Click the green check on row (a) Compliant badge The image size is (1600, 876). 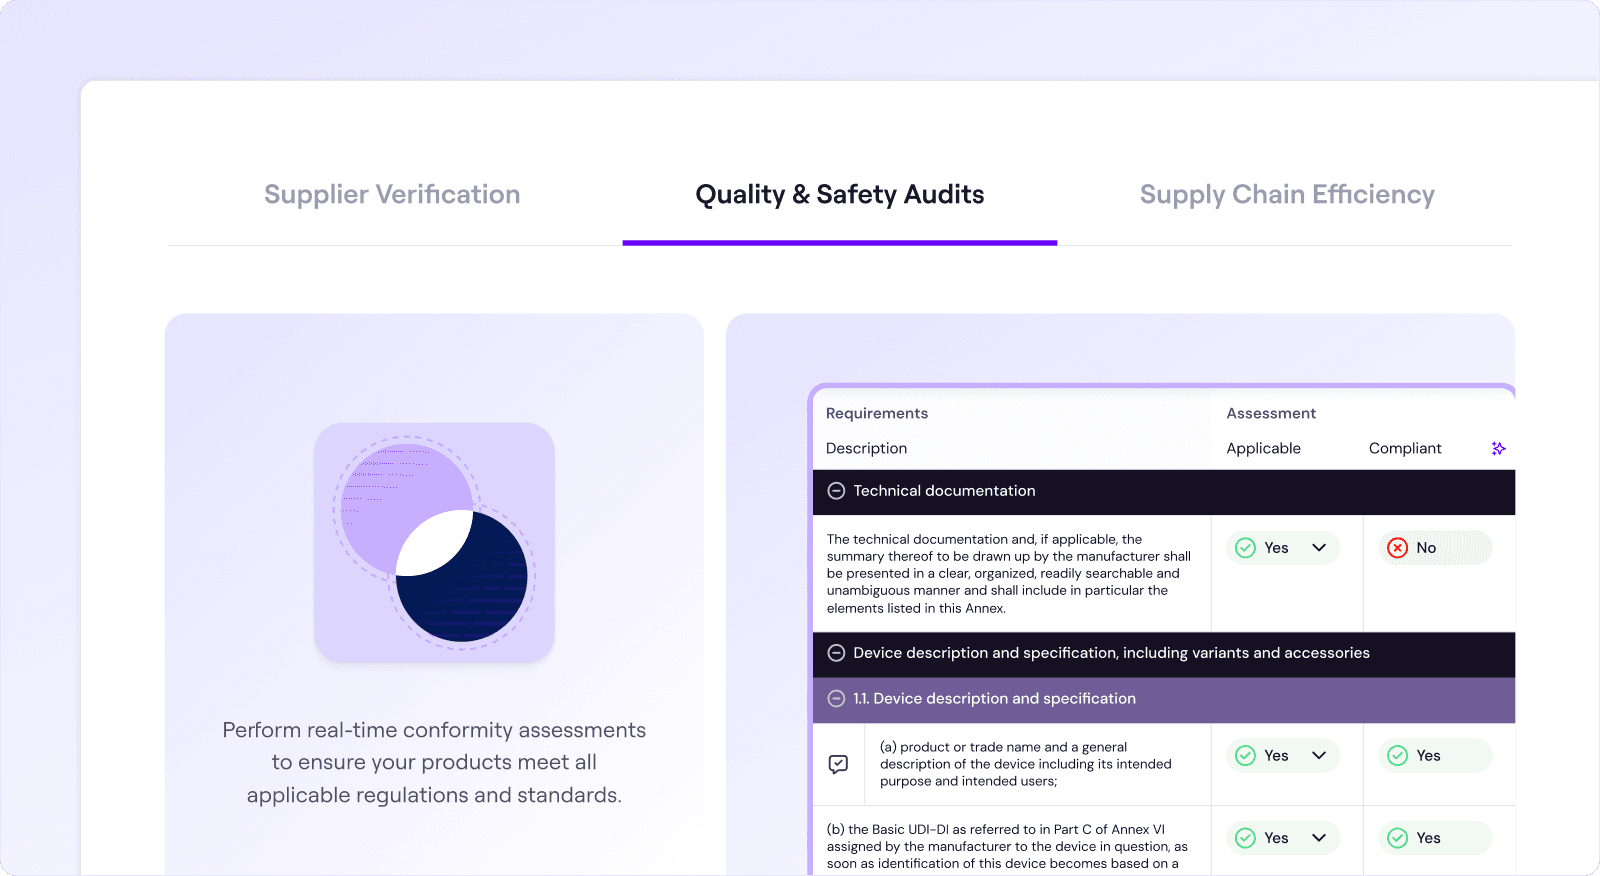[x=1397, y=756]
